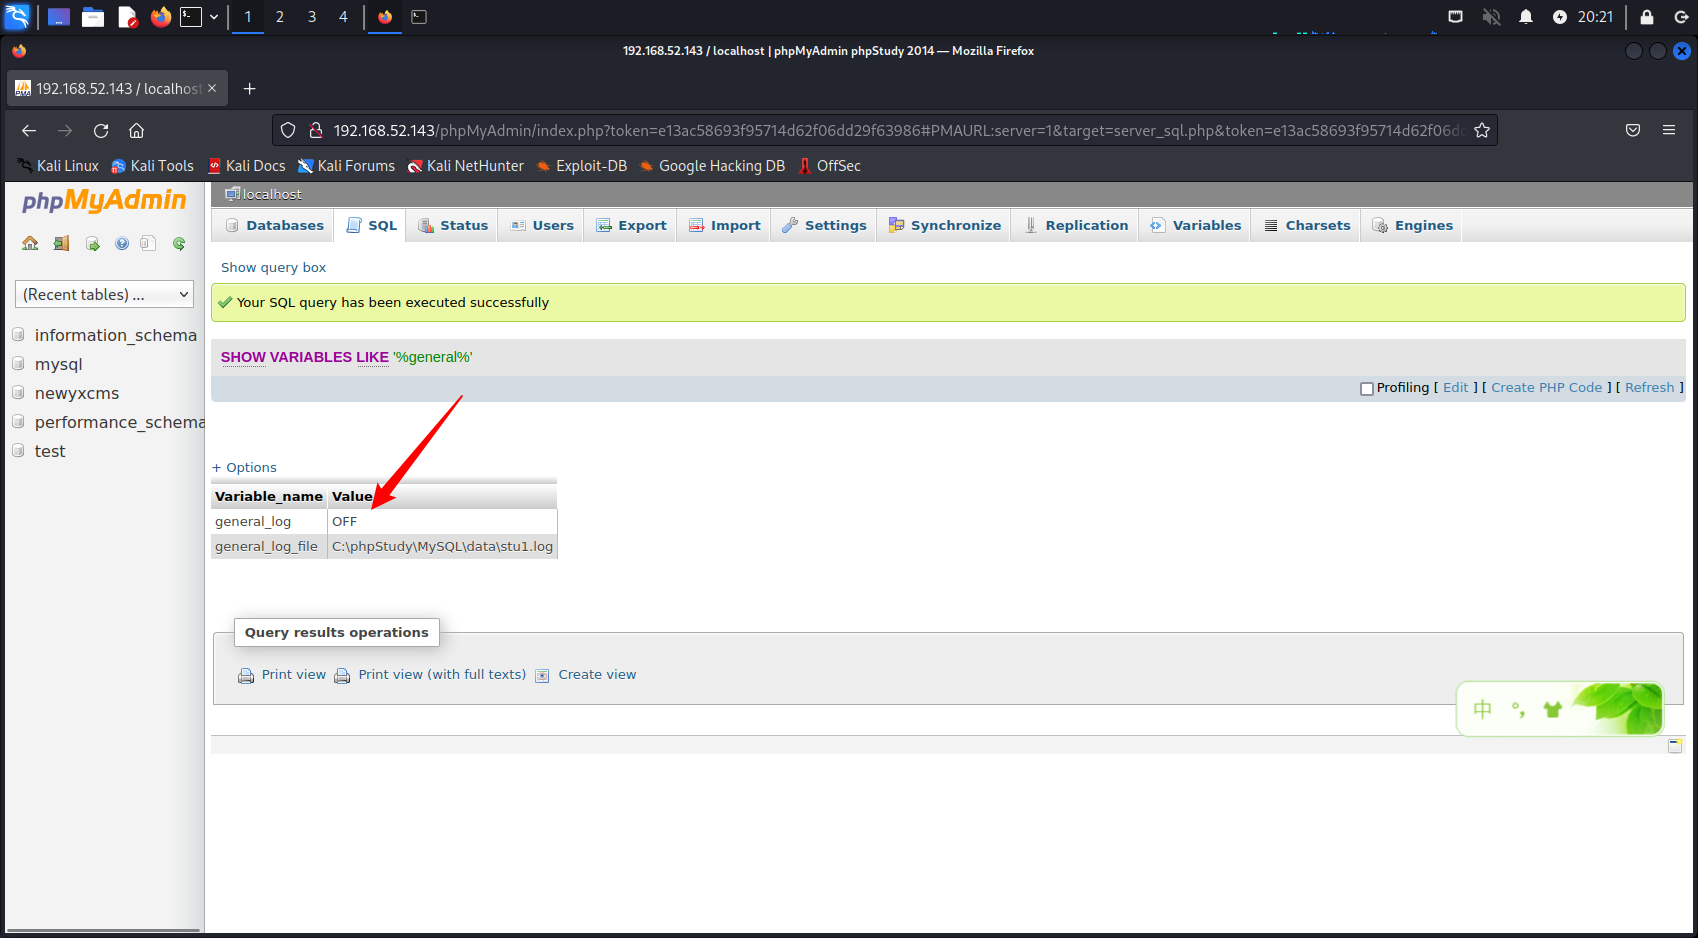
Task: Open the Settings tab
Action: click(824, 225)
